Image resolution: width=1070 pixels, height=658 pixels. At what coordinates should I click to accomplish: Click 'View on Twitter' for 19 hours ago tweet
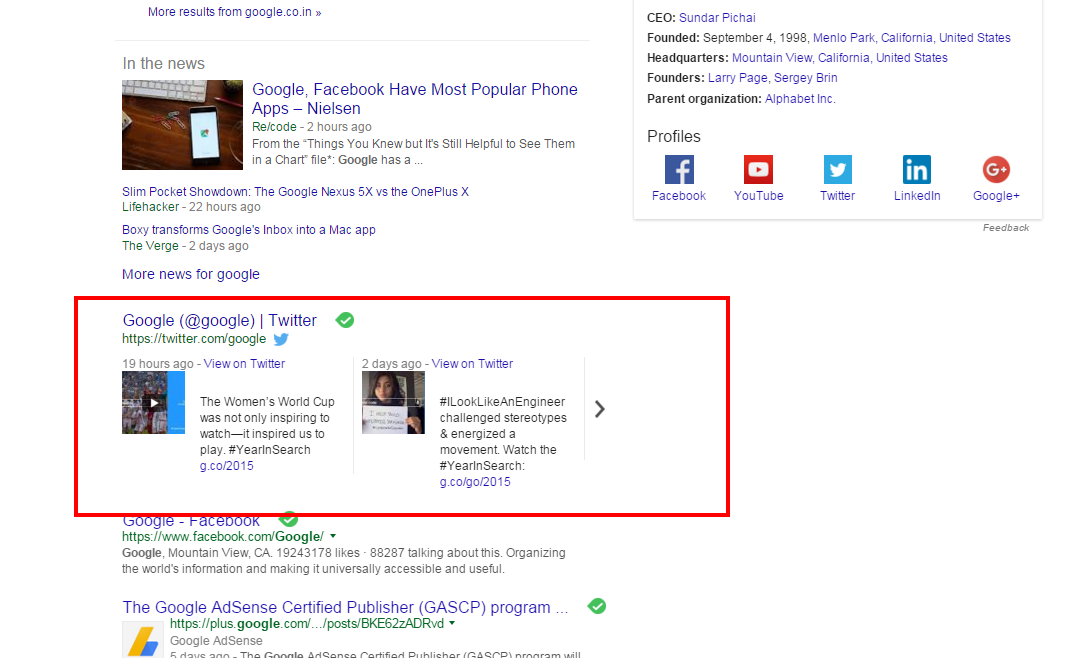click(244, 364)
